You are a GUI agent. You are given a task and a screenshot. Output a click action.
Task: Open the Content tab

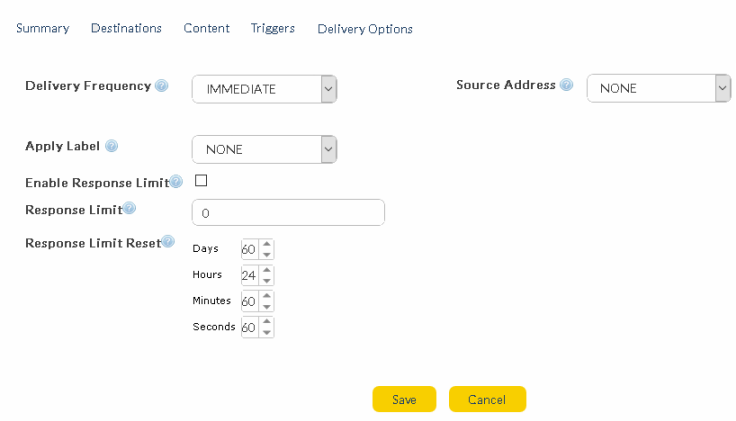206,28
